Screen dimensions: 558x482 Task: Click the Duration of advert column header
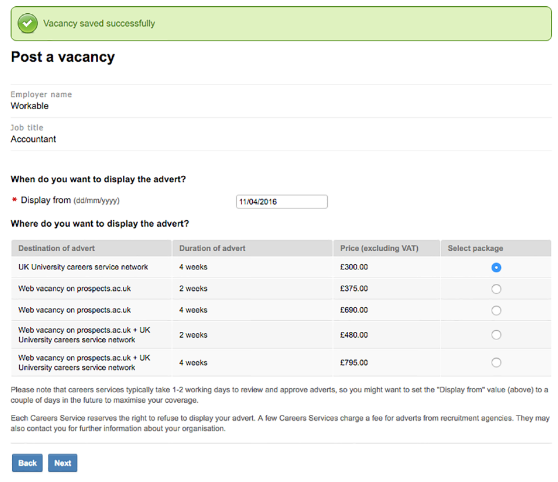click(212, 248)
